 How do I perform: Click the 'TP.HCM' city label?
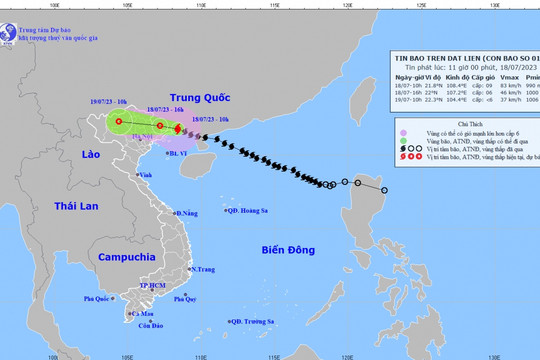(x=153, y=285)
